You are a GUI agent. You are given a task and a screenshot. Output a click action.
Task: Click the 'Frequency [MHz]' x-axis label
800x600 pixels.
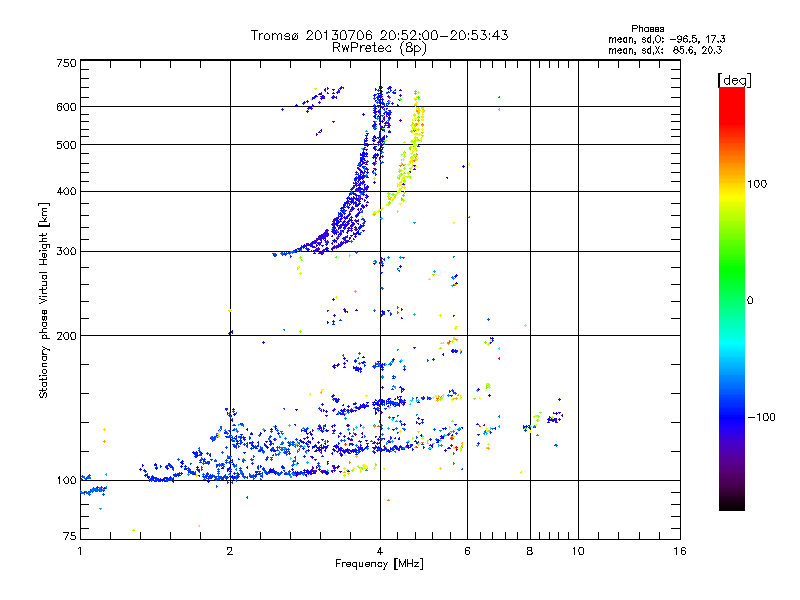379,564
